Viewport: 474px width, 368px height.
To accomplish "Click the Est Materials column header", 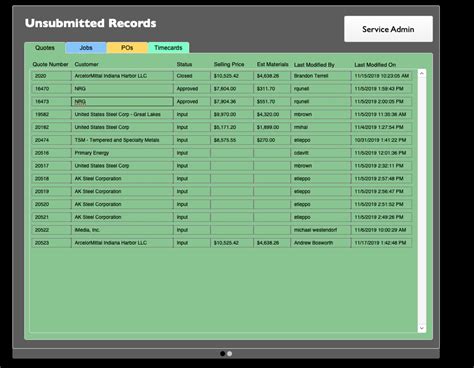I will point(272,64).
